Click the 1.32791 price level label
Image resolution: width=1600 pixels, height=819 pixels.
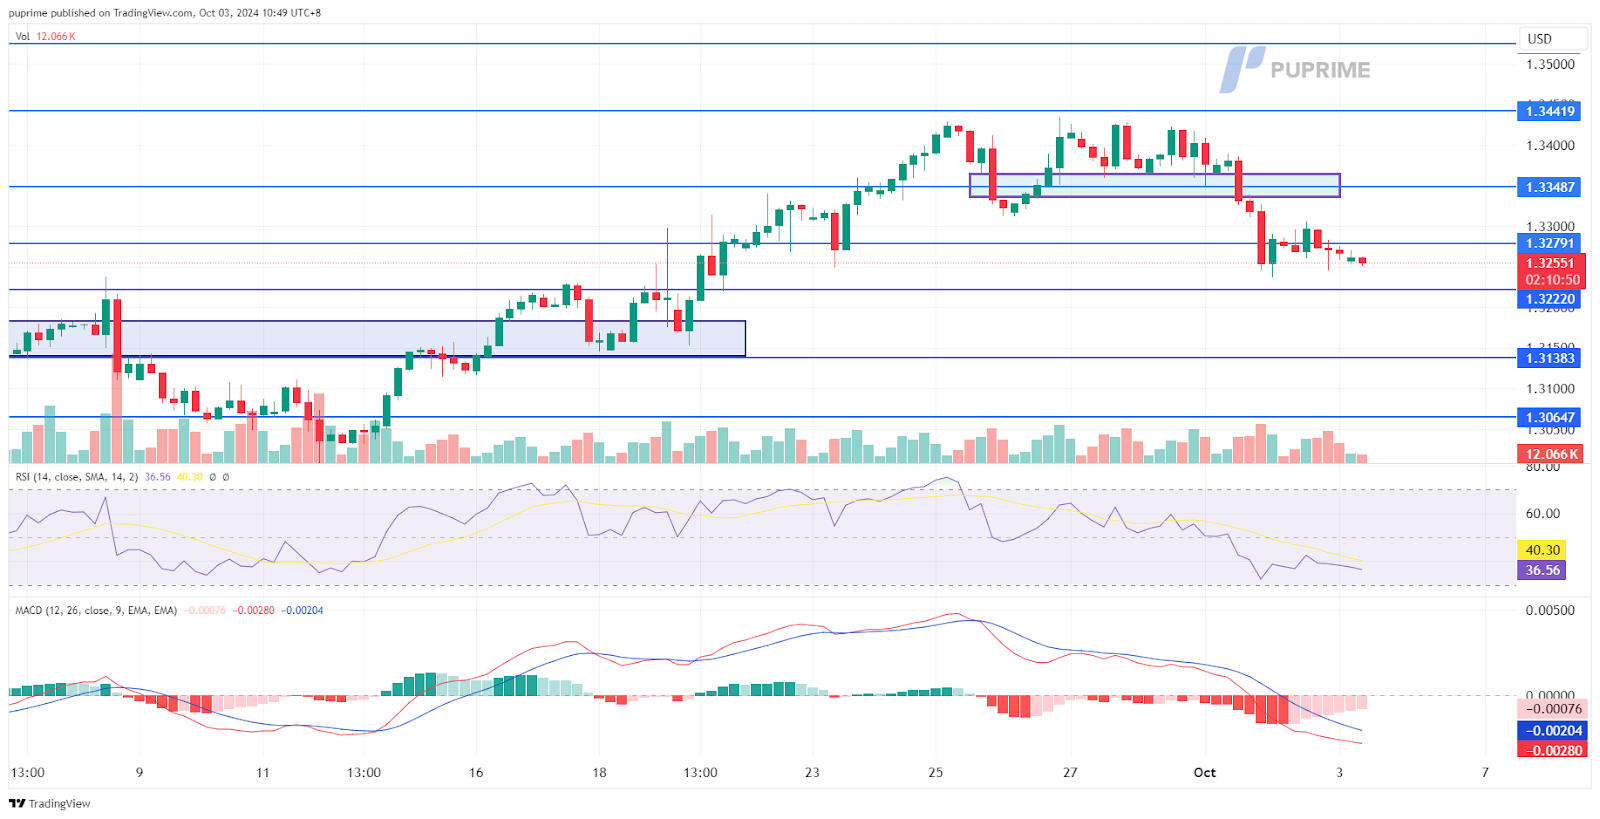tap(1549, 243)
